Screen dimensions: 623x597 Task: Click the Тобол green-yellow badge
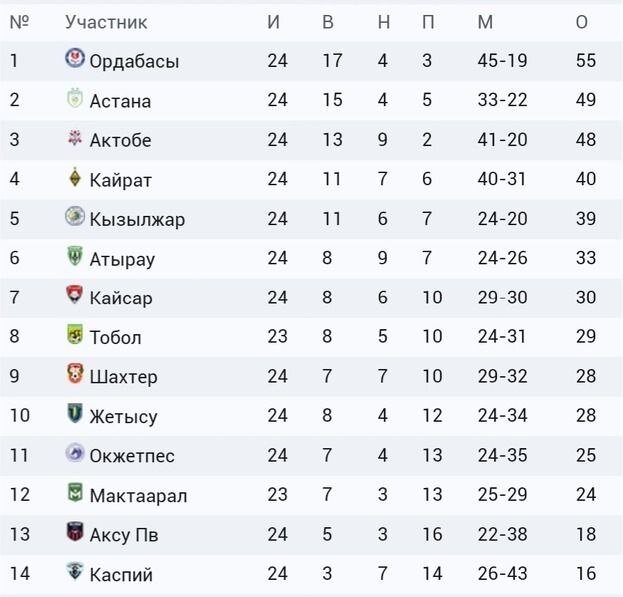click(x=75, y=334)
